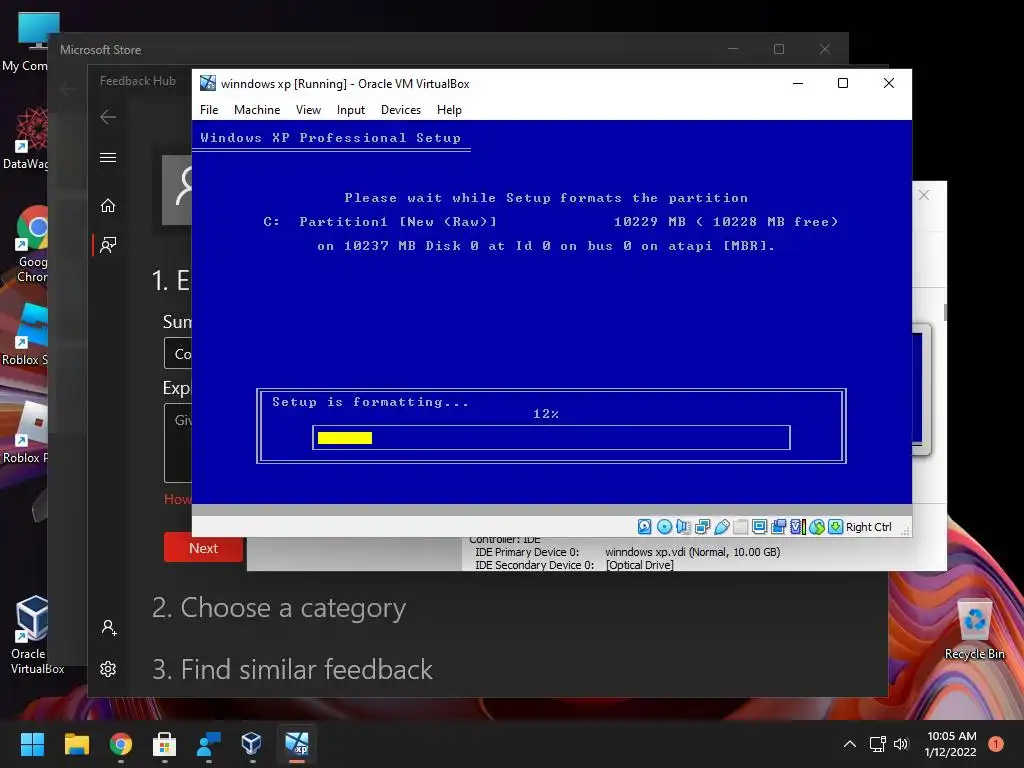Image resolution: width=1024 pixels, height=768 pixels.
Task: Open the hamburger menu in Feedback Hub
Action: pyautogui.click(x=108, y=157)
